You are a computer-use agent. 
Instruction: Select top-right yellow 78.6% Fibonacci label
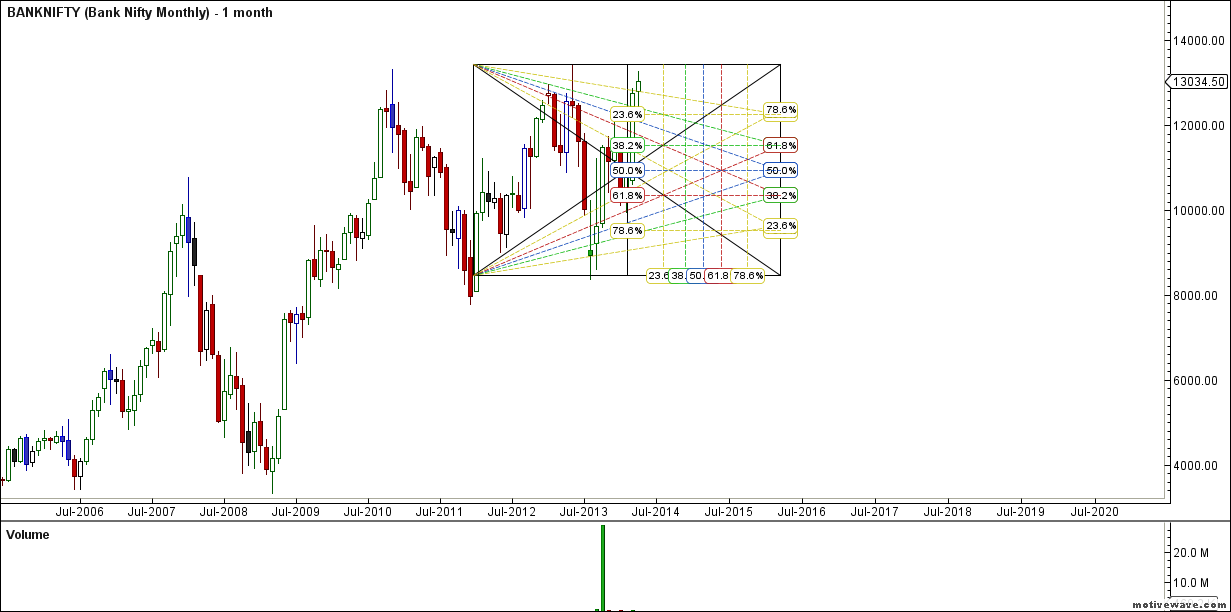tap(780, 110)
